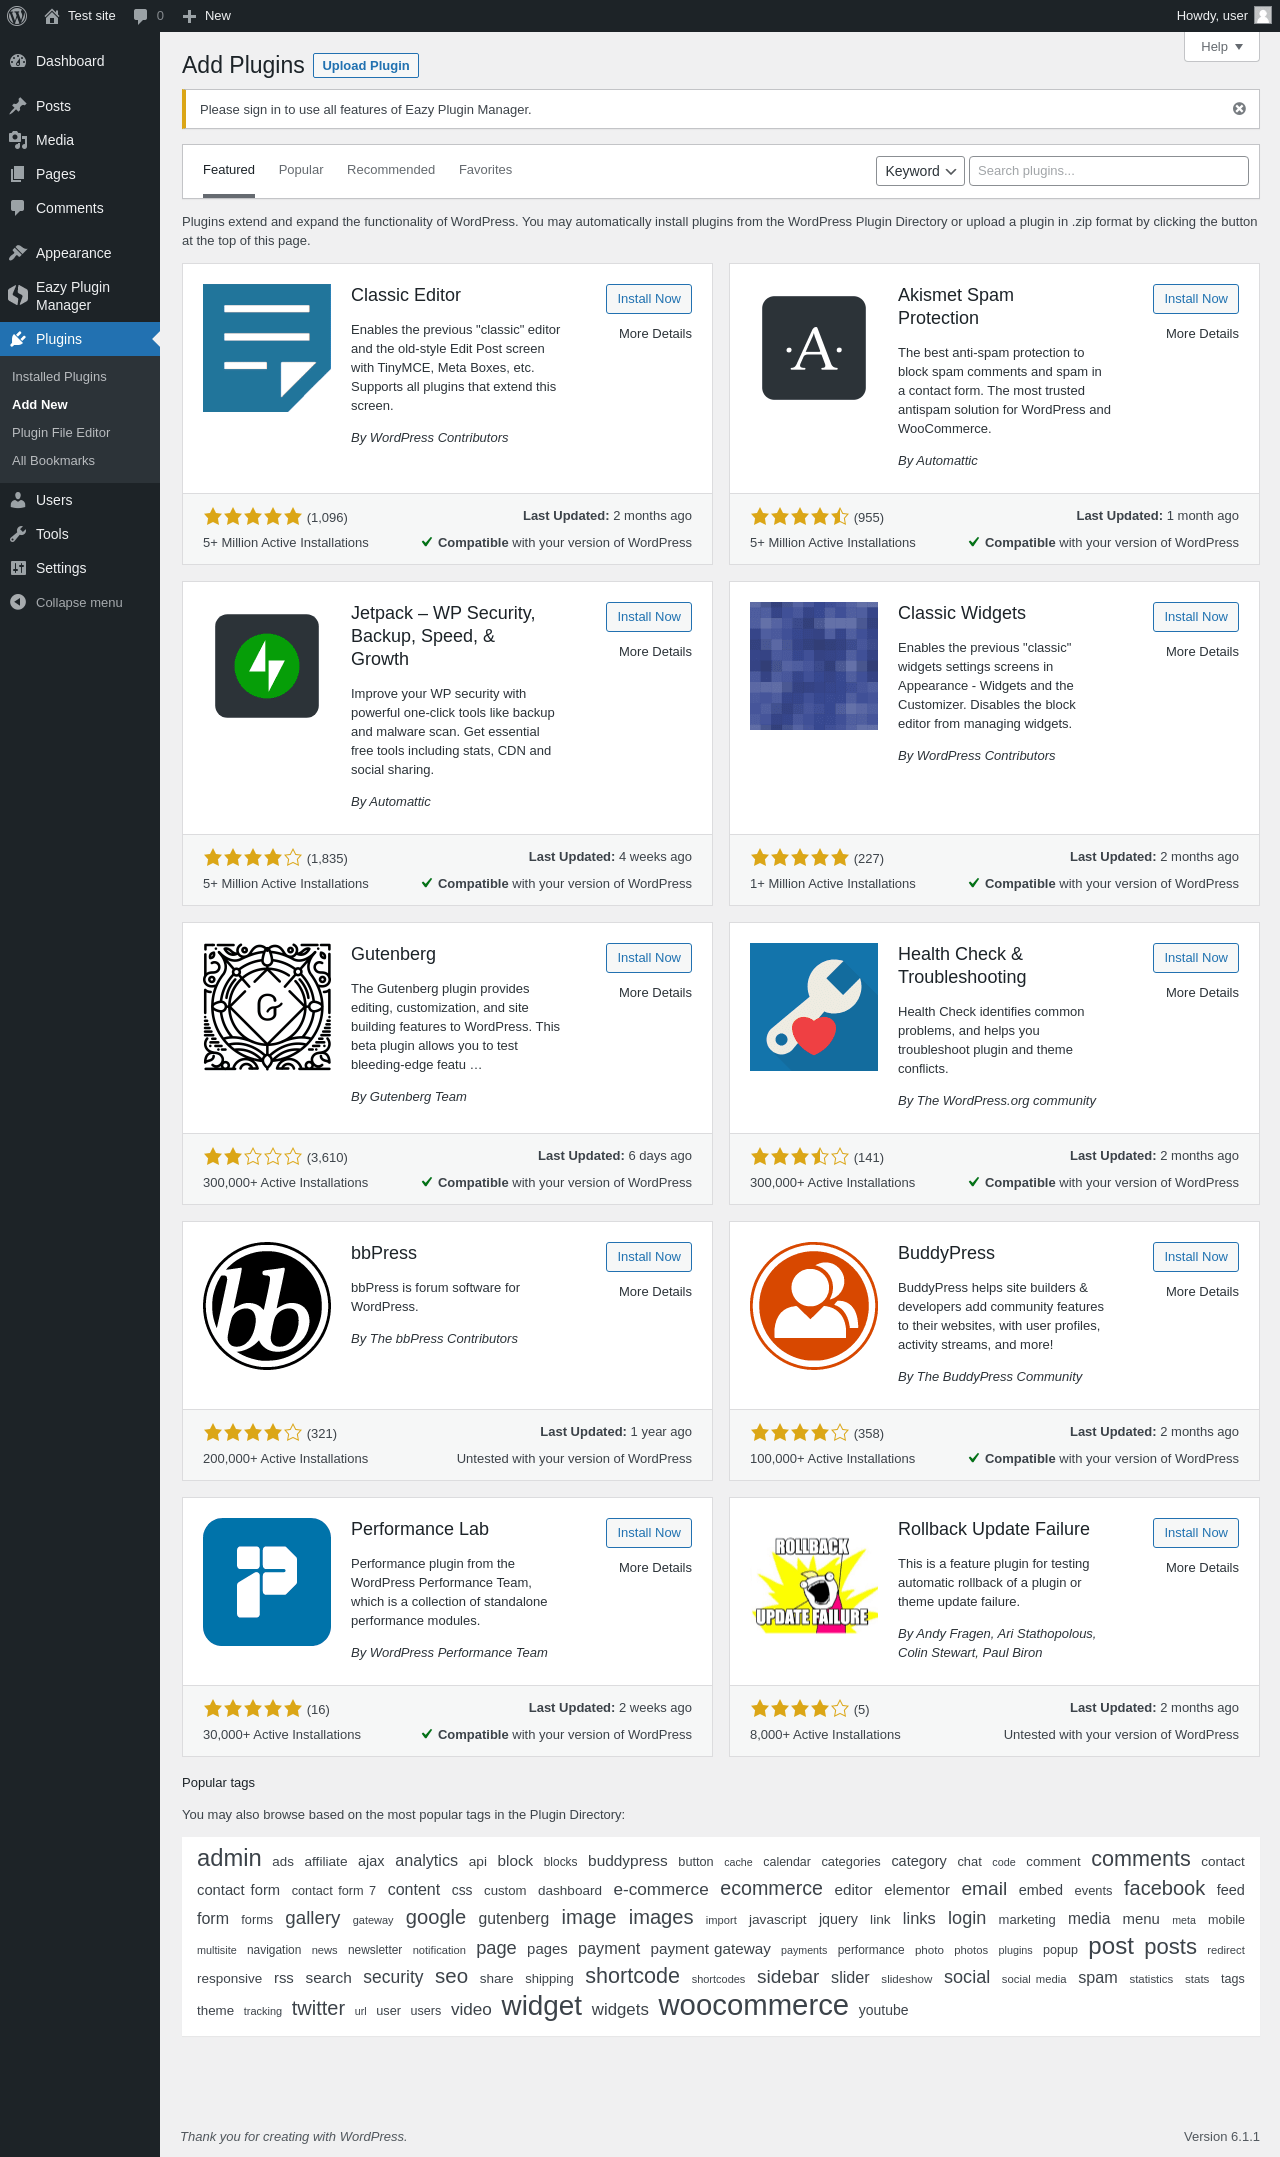Click the Collapse menu arrow icon
The height and width of the screenshot is (2157, 1280).
coord(18,602)
